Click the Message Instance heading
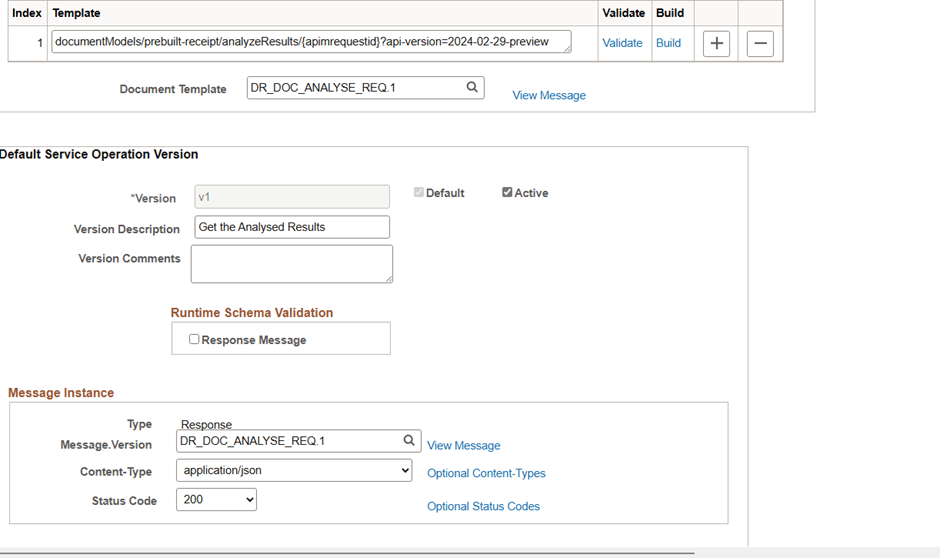The height and width of the screenshot is (558, 940). click(61, 393)
